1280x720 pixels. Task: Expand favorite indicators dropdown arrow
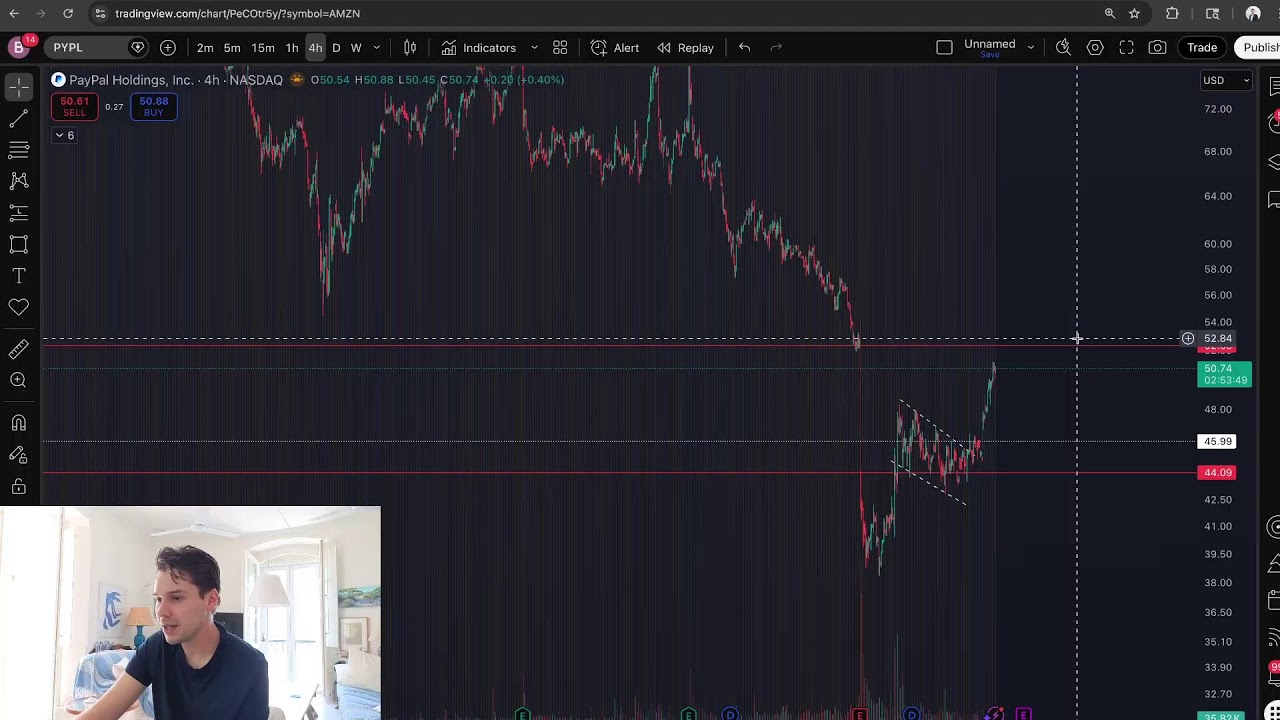click(x=534, y=47)
